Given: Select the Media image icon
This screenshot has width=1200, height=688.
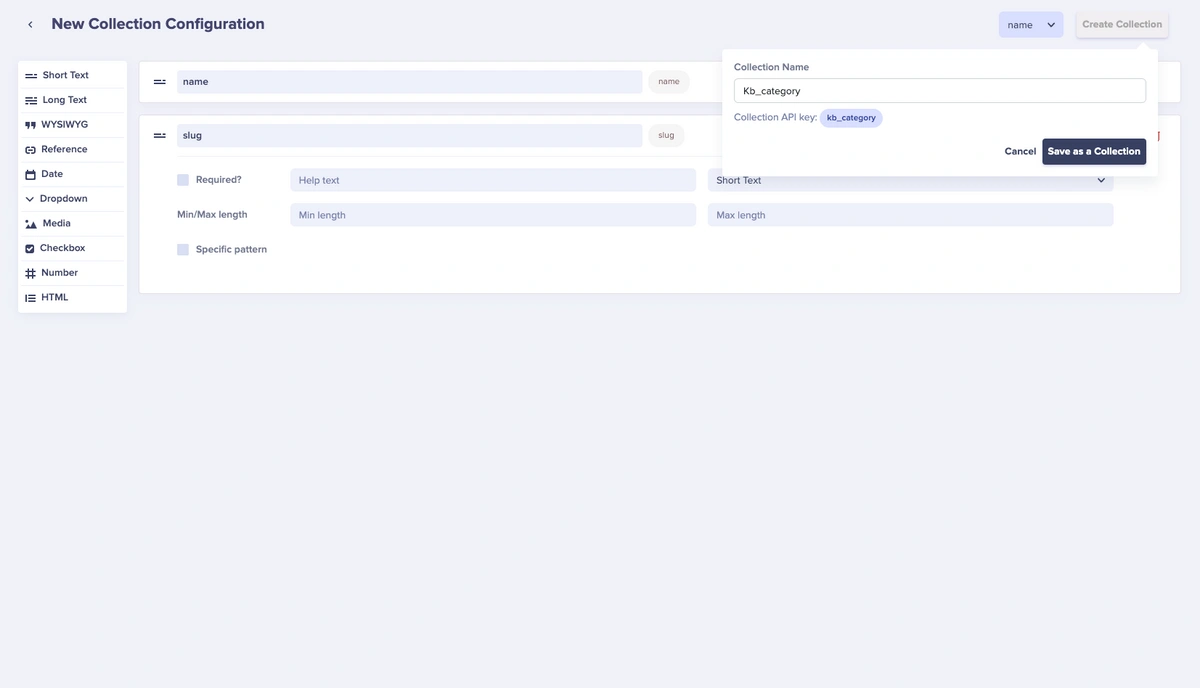Looking at the screenshot, I should coord(31,224).
